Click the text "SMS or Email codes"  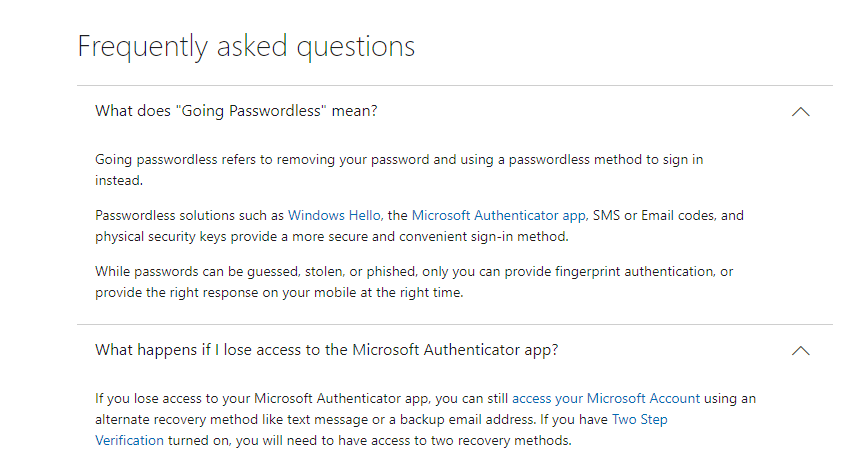pyautogui.click(x=653, y=215)
